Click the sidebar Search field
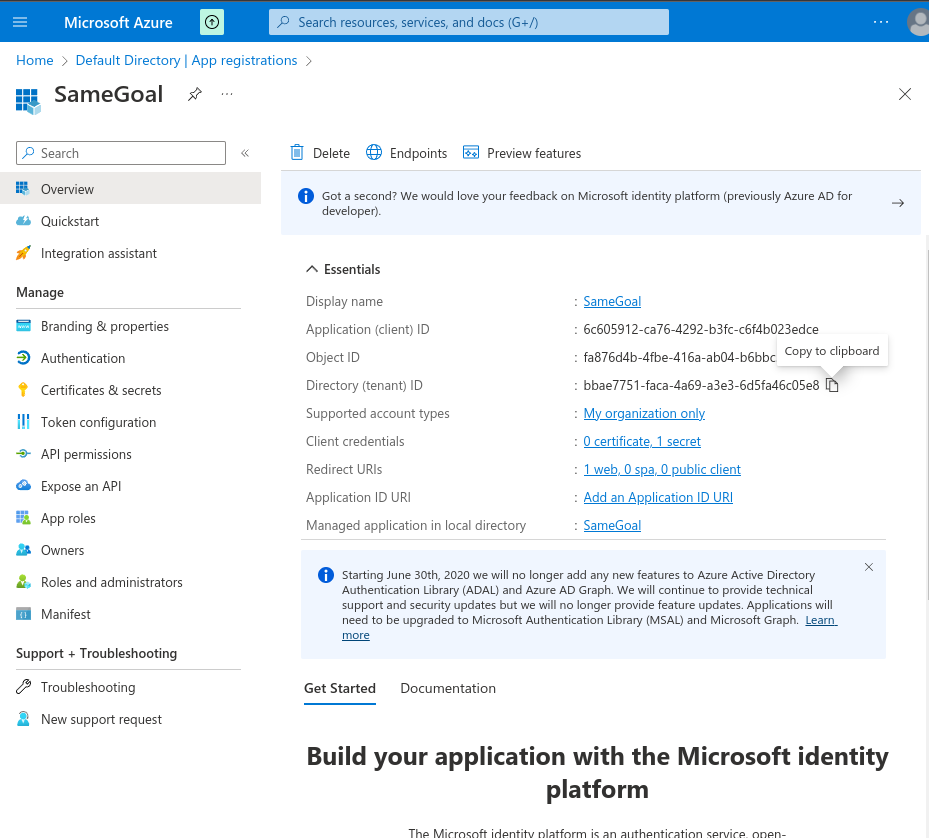 [x=121, y=153]
